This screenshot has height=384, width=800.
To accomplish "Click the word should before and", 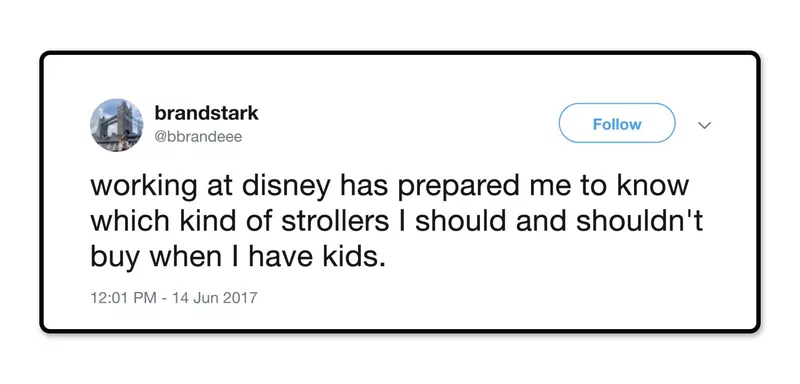I will (461, 222).
